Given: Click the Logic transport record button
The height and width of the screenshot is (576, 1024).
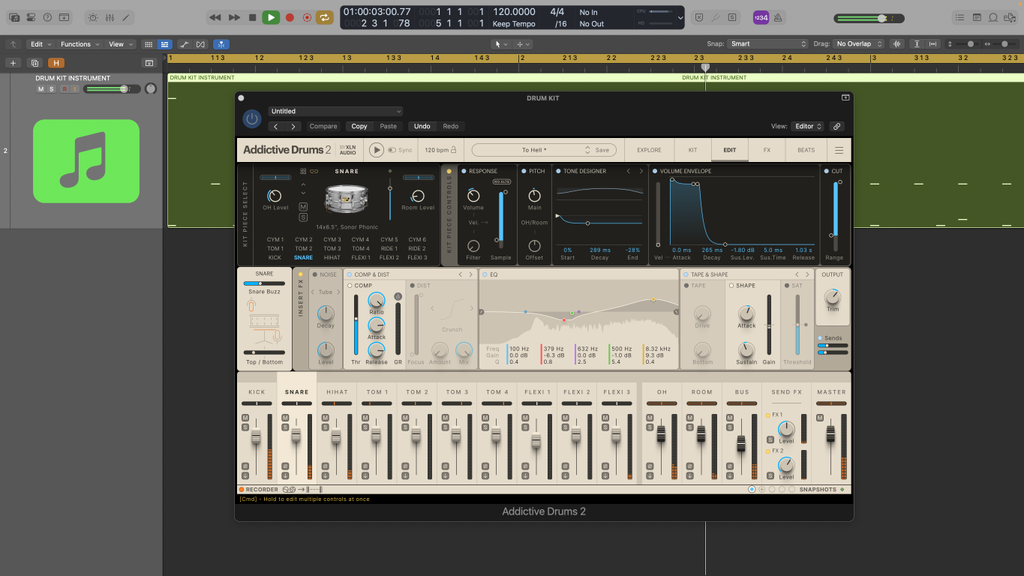Looking at the screenshot, I should tap(290, 17).
